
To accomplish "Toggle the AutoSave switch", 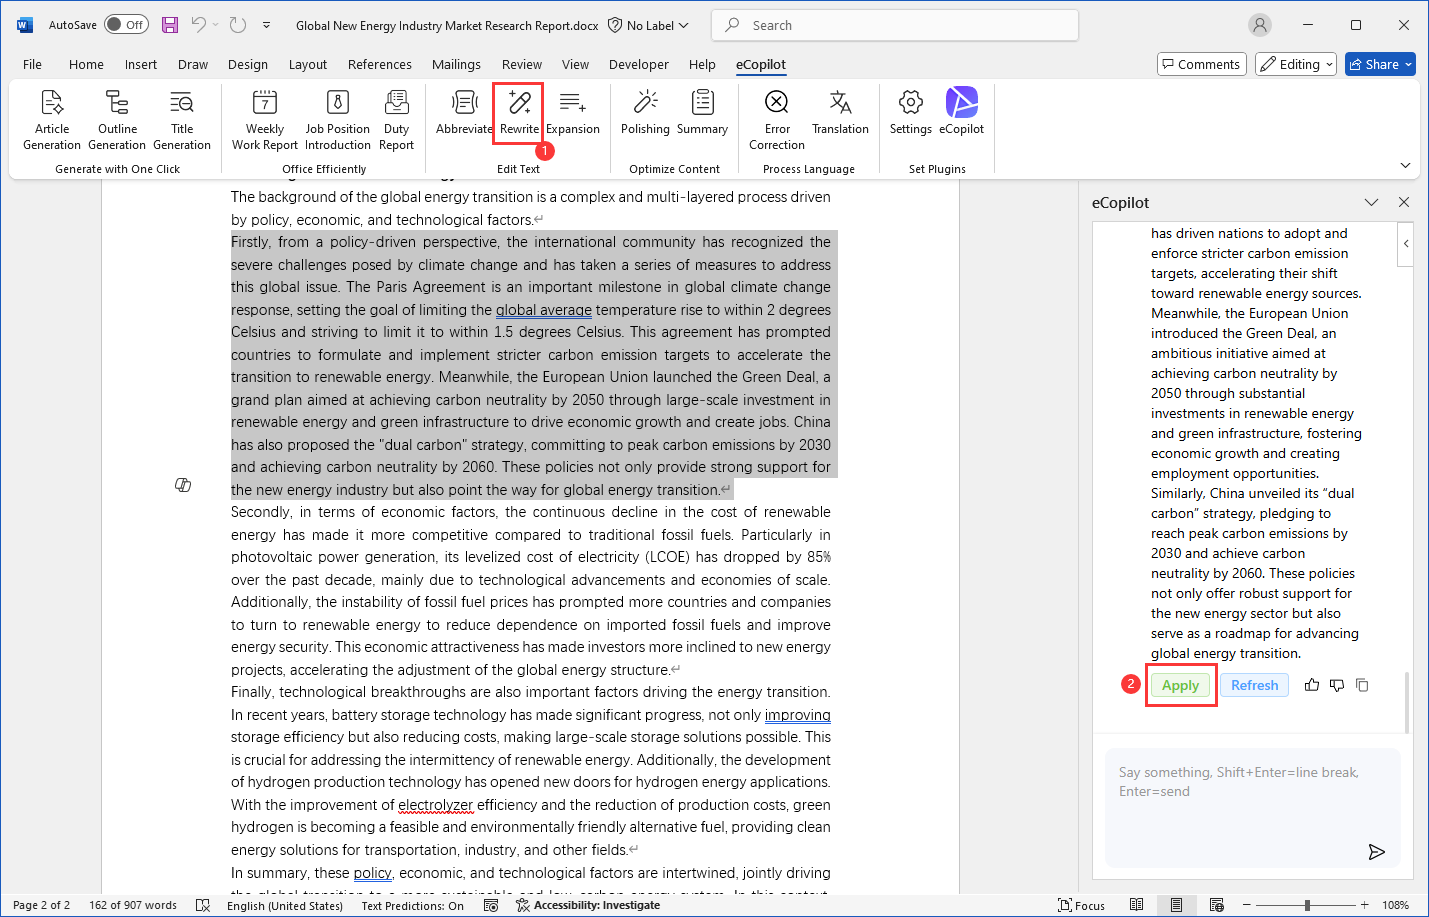I will point(126,25).
